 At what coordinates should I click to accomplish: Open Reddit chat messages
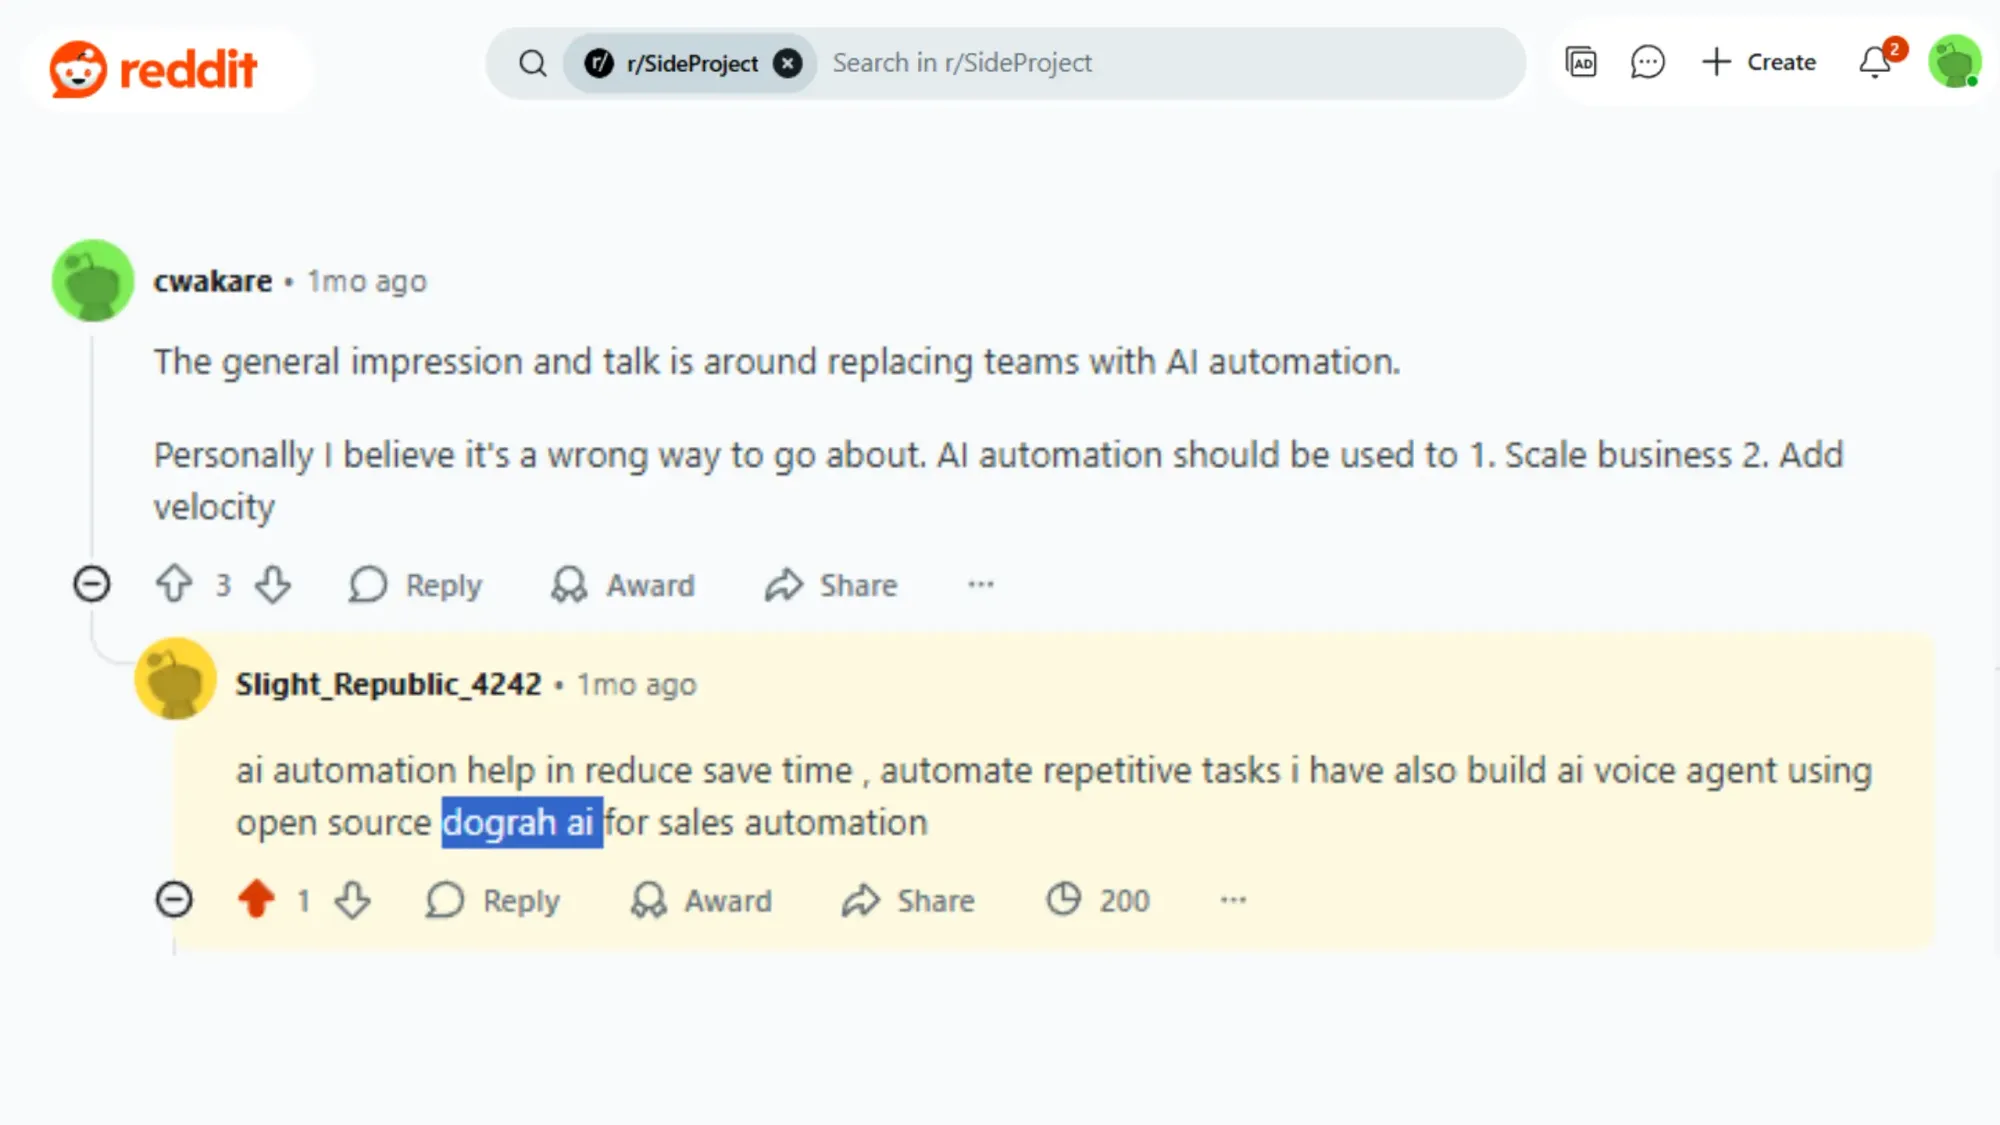[1647, 62]
